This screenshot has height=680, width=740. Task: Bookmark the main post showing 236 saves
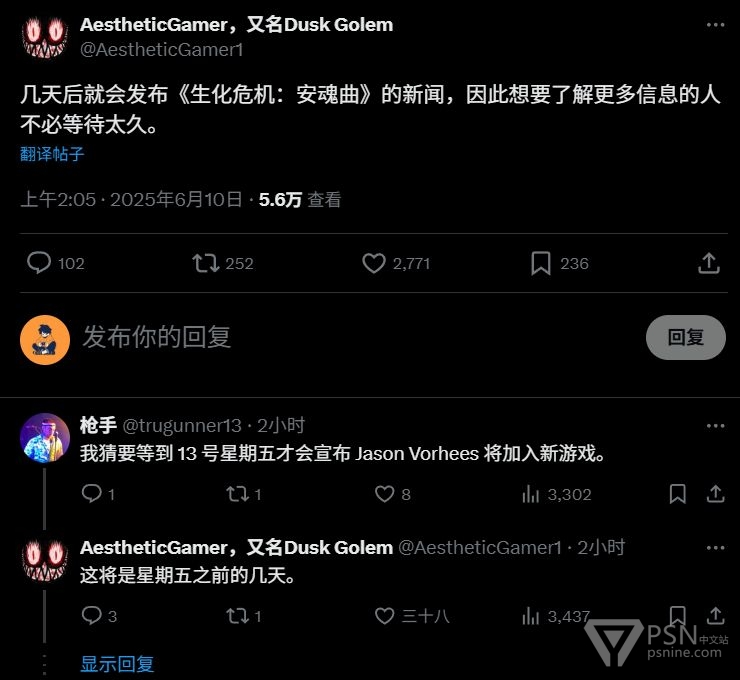pos(541,263)
